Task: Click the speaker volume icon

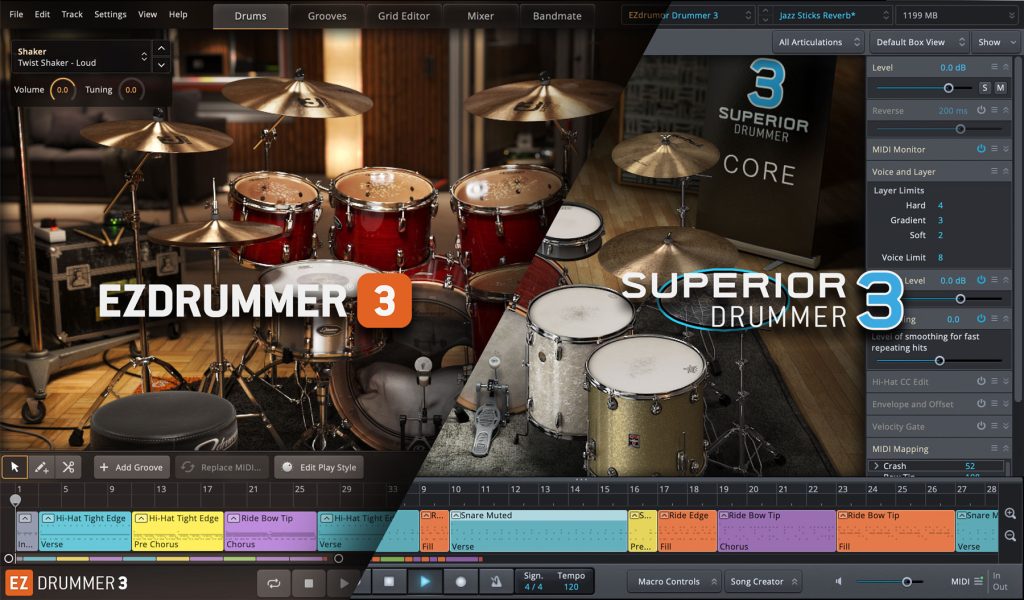Action: pos(839,581)
